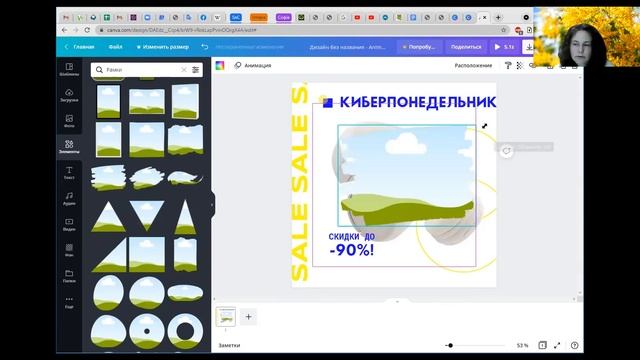Open Изменить размер (Resize) option
This screenshot has height=360, width=640.
pos(162,47)
